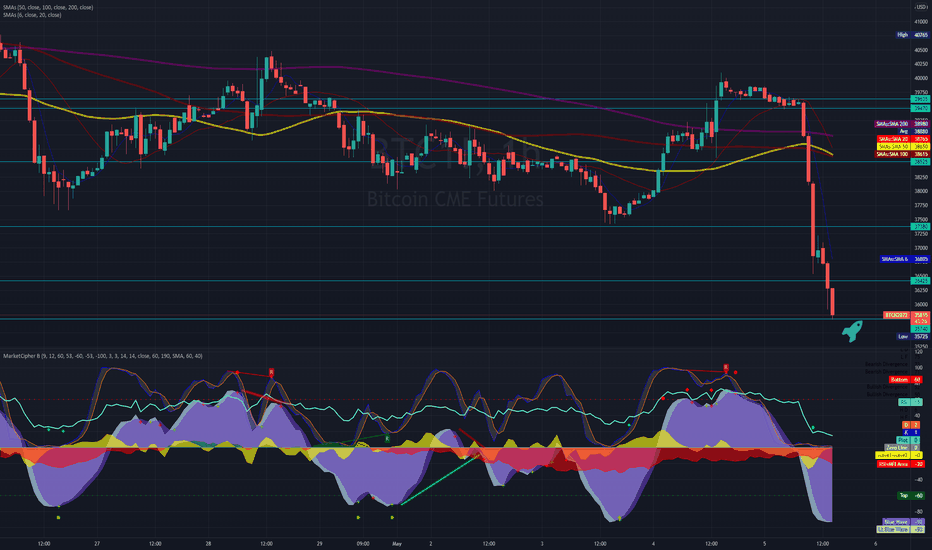Click the Avg price label on the axis

(912, 131)
